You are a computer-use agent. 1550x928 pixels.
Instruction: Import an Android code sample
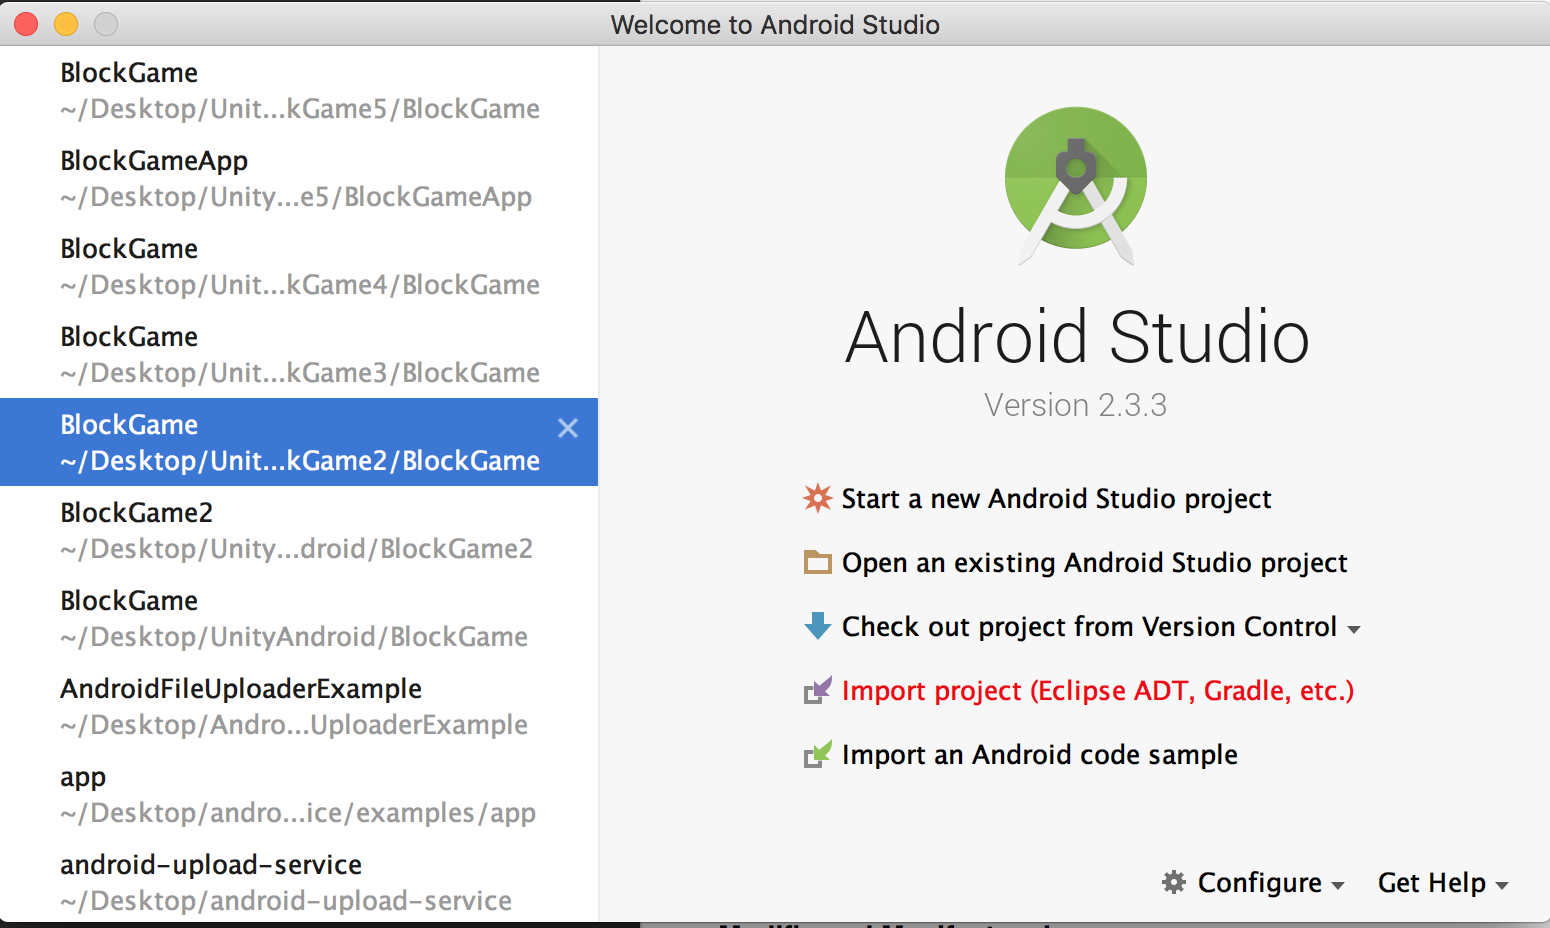coord(1040,754)
